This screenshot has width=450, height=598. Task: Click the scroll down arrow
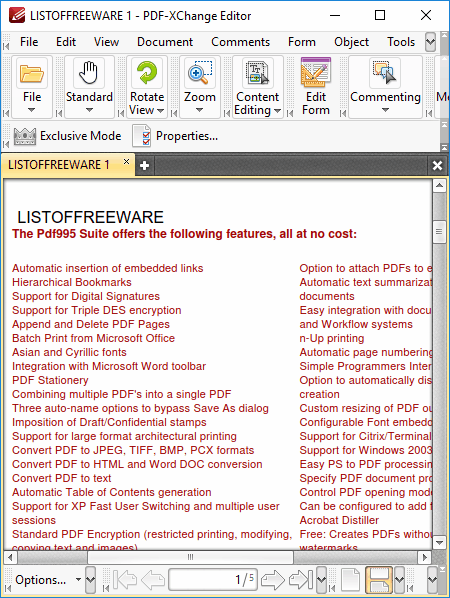439,542
